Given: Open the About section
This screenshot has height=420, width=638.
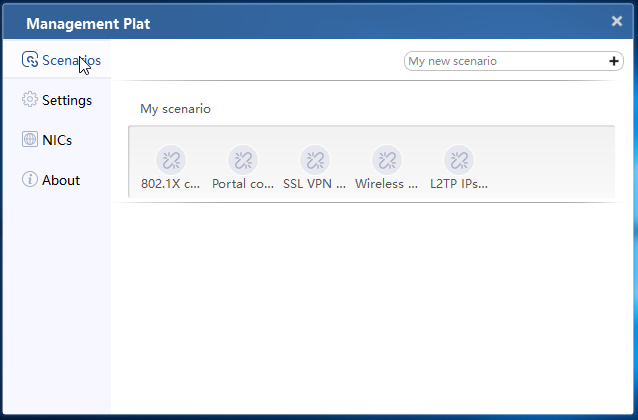Looking at the screenshot, I should (57, 179).
